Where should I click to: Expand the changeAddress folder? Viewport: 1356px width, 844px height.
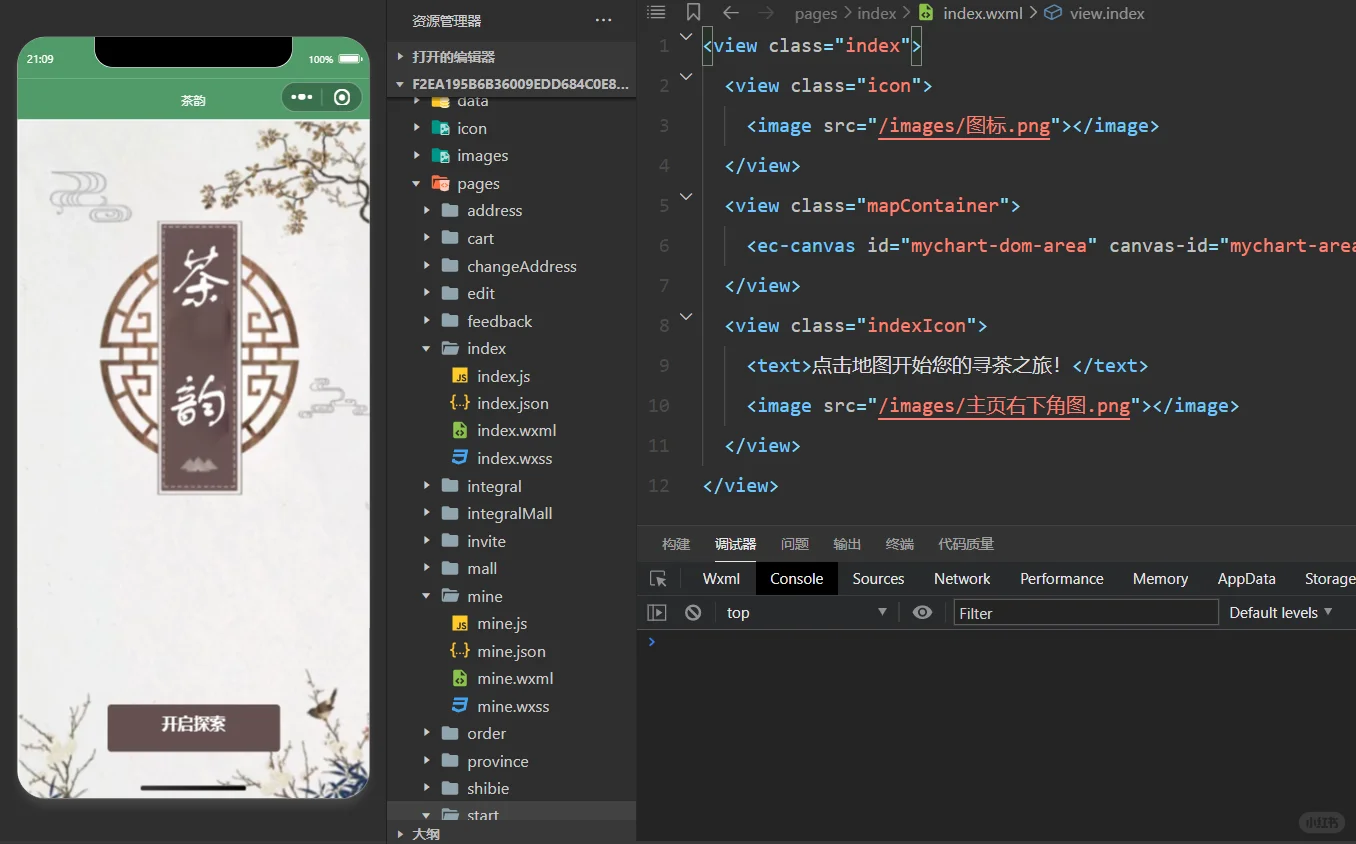[427, 267]
